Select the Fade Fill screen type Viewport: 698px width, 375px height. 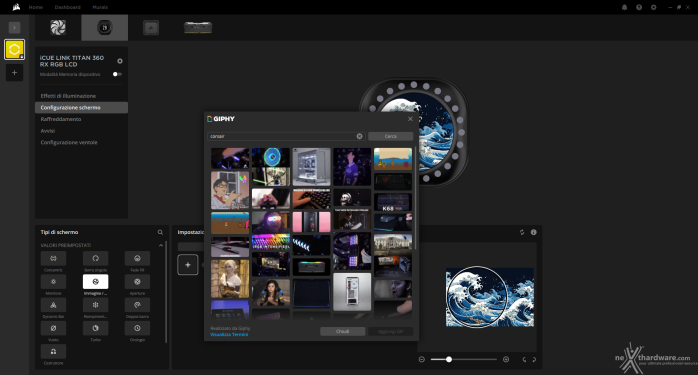pyautogui.click(x=137, y=258)
